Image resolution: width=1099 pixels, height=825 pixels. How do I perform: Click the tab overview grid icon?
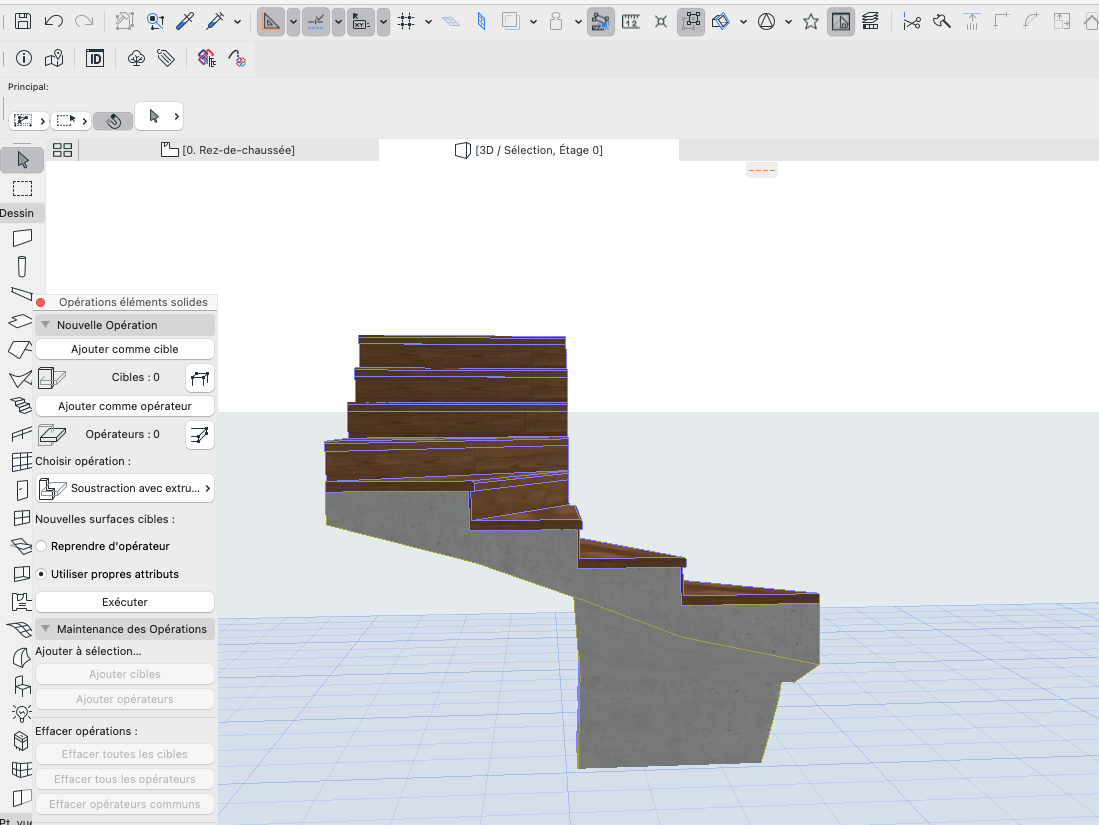pos(62,150)
